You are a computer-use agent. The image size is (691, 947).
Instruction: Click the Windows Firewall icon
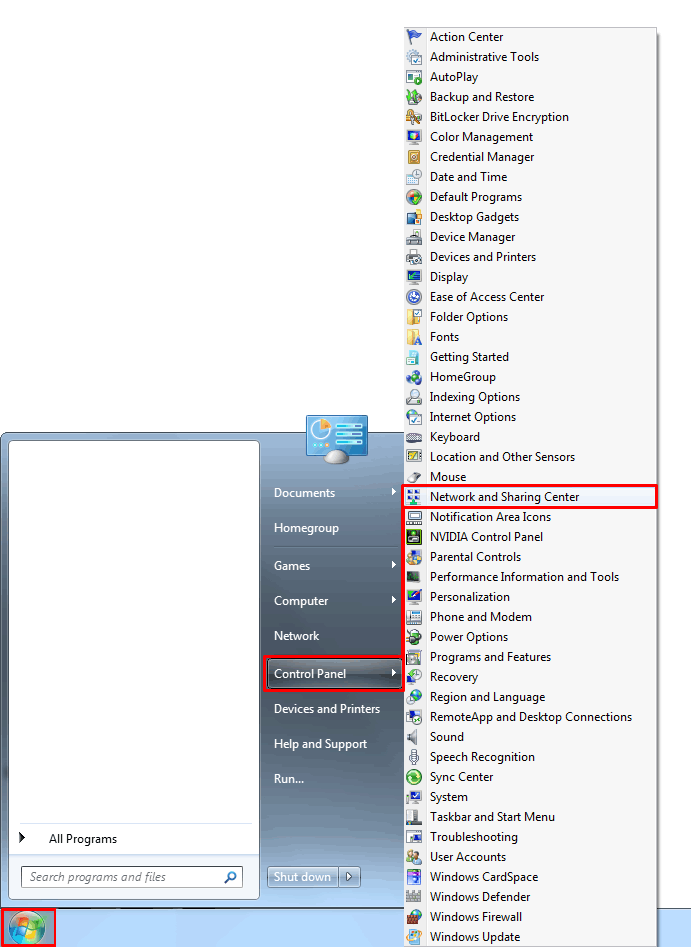click(x=414, y=917)
